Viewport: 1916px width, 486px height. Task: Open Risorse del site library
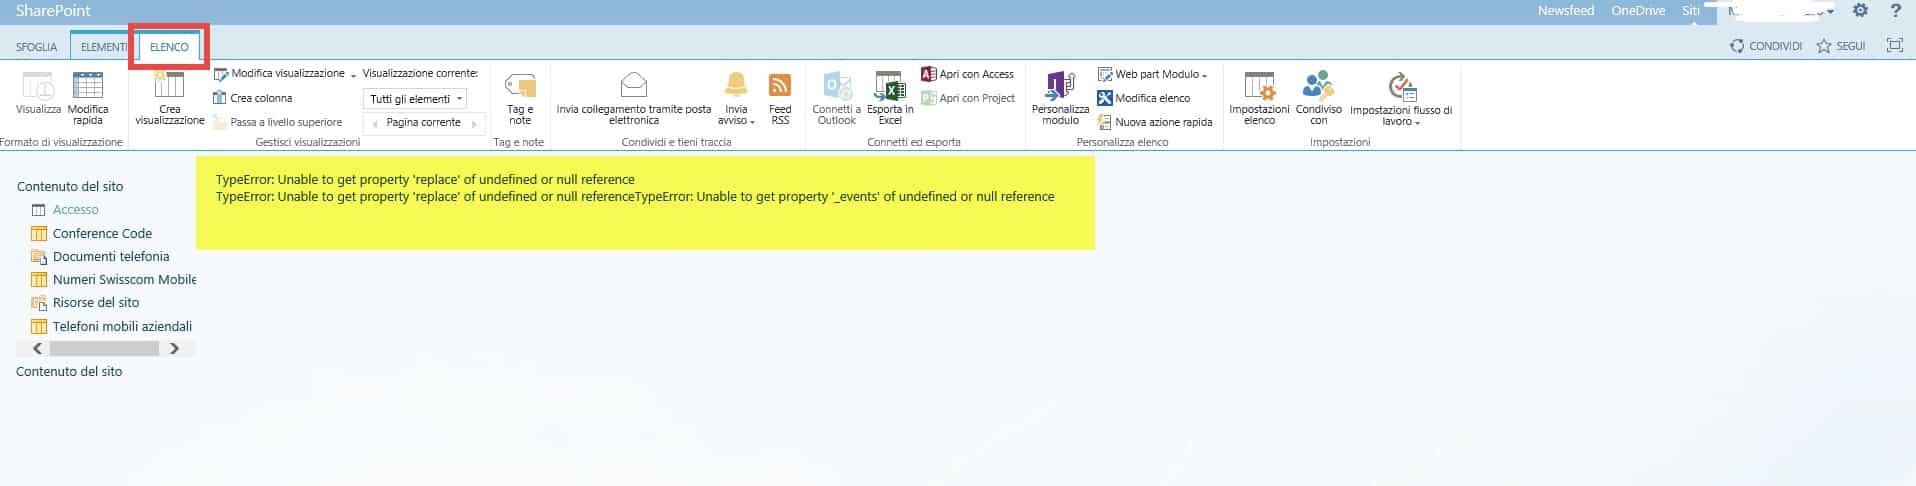(x=96, y=303)
